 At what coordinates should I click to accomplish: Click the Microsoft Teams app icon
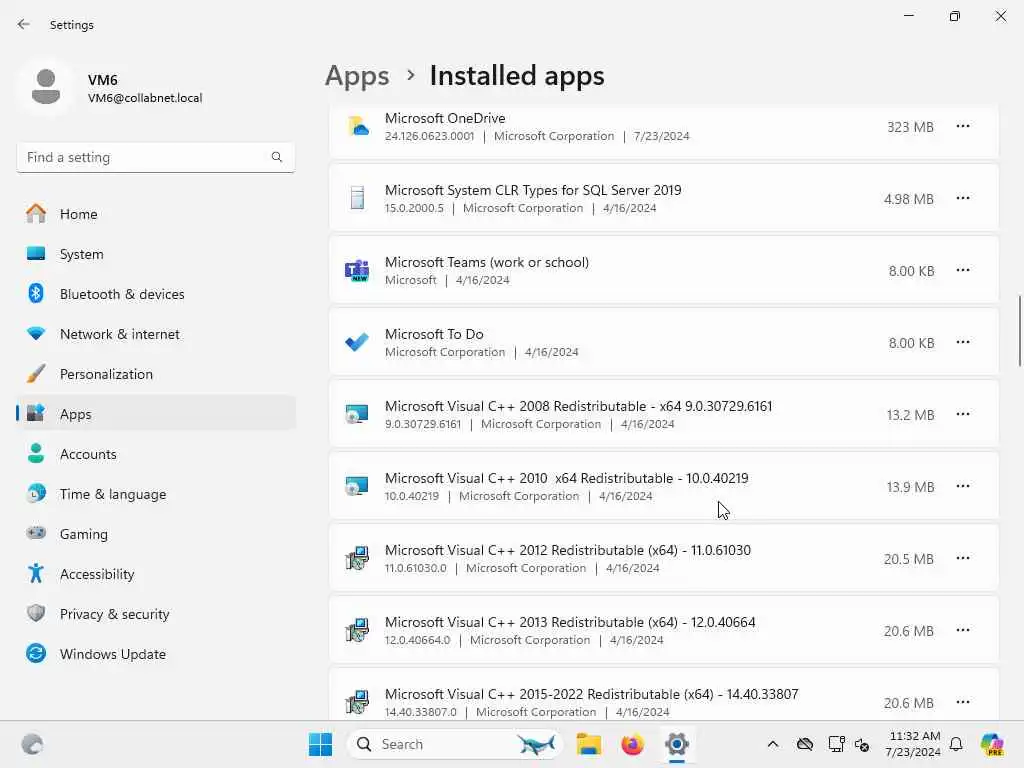[357, 270]
